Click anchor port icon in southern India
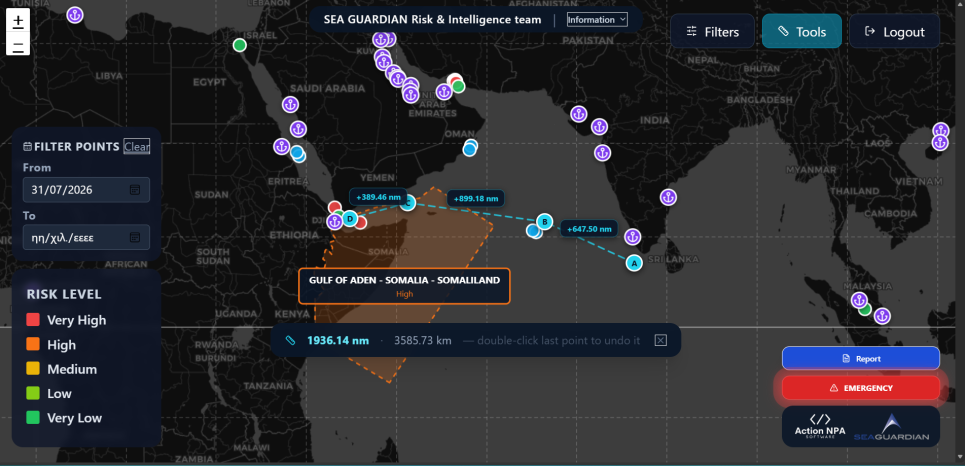The width and height of the screenshot is (965, 466). (632, 236)
